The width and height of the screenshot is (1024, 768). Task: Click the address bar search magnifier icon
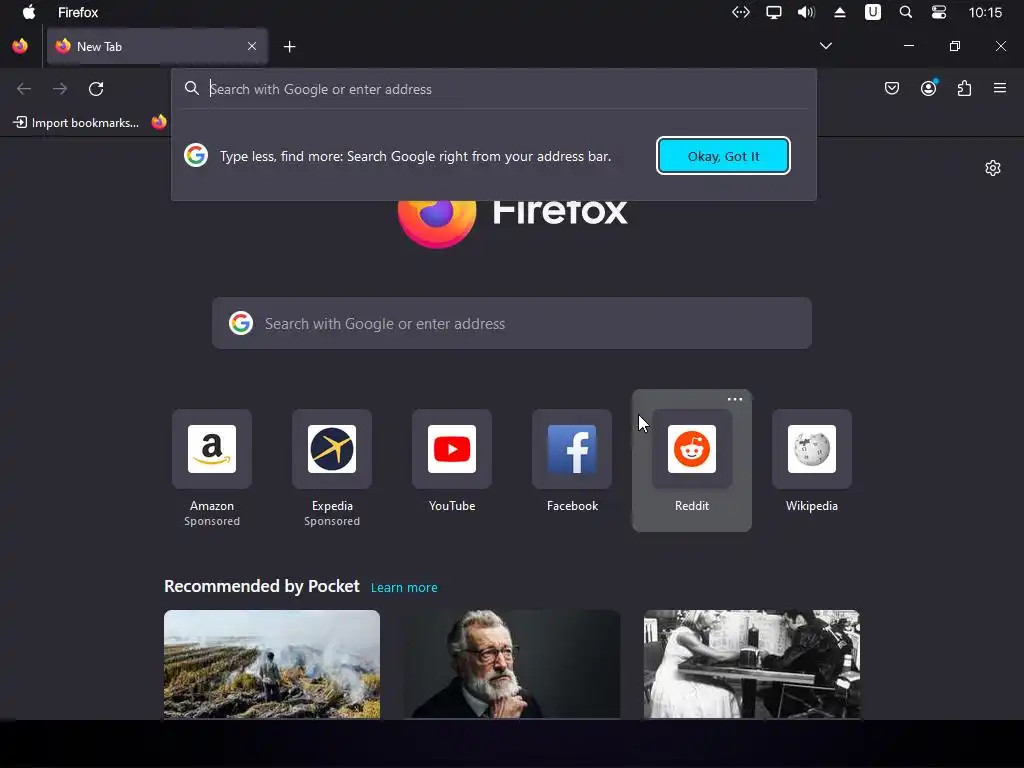click(191, 88)
